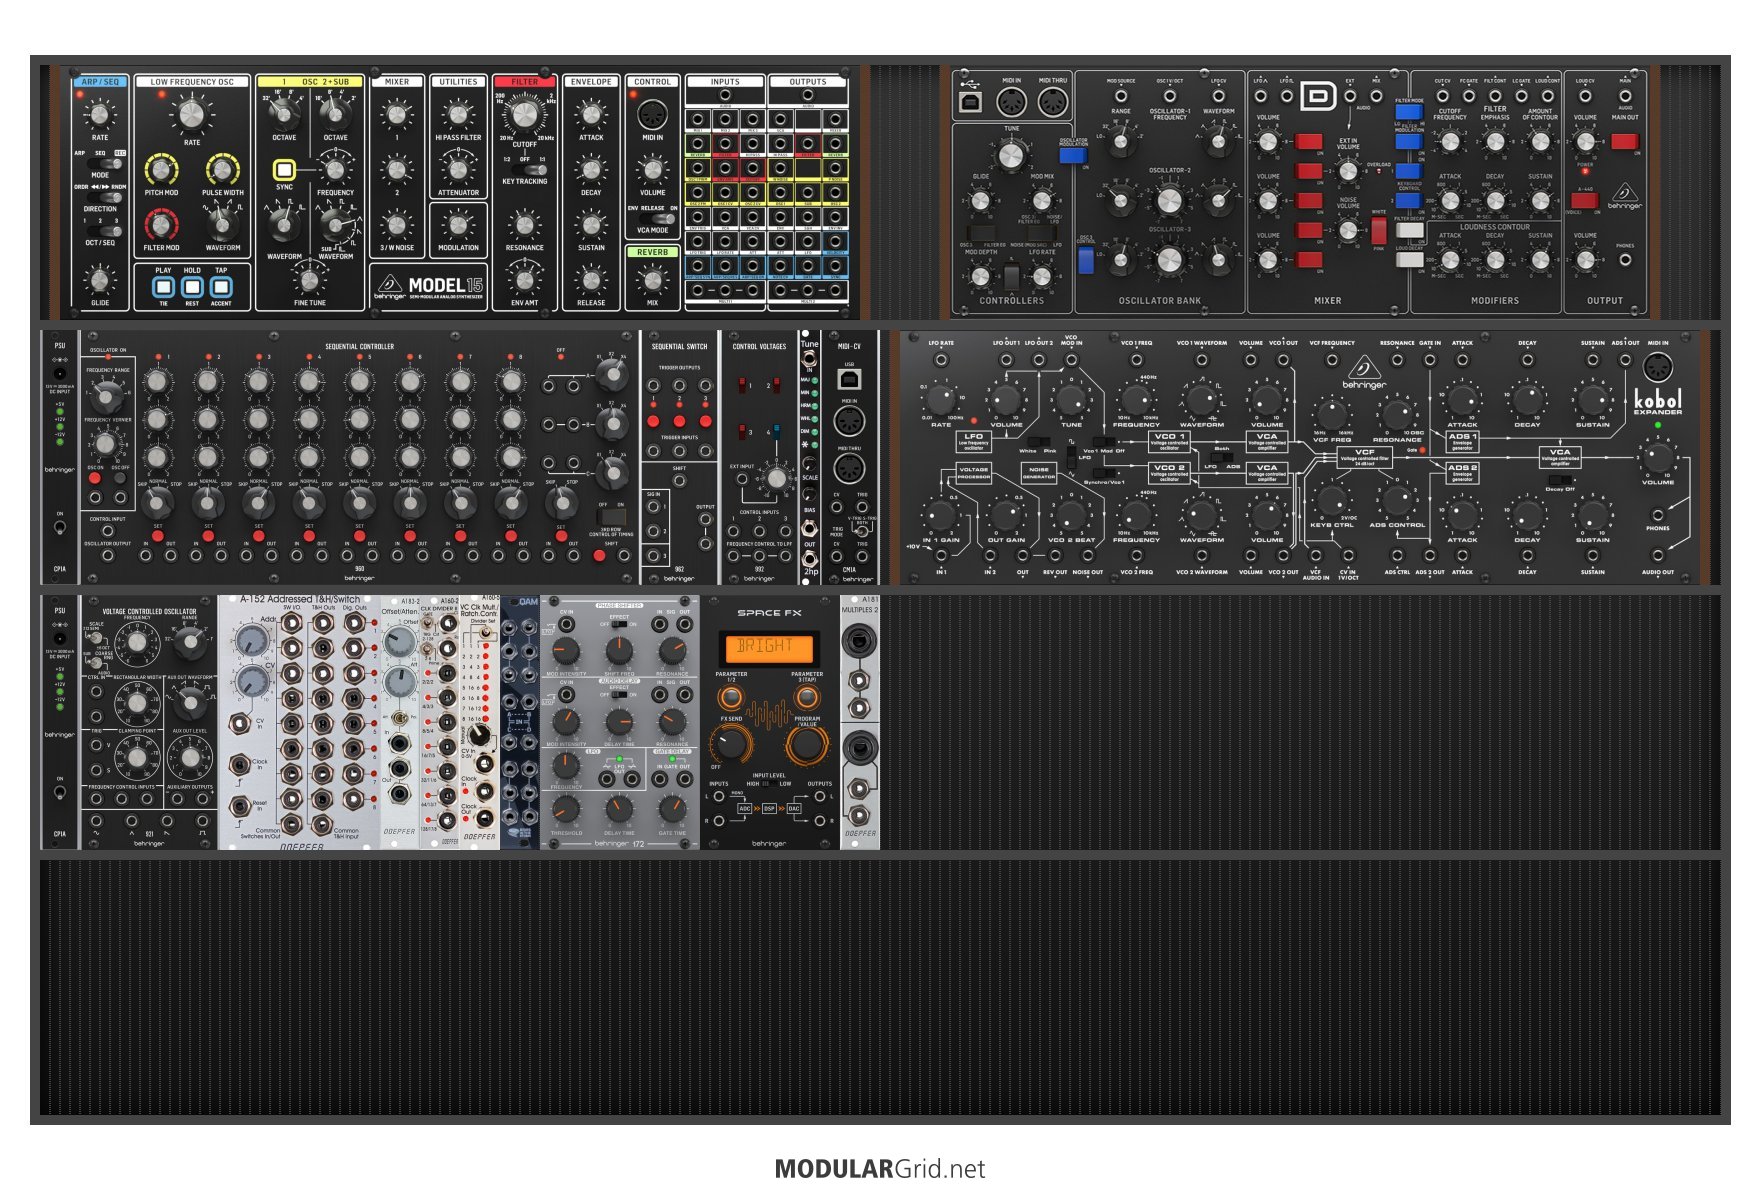Click the Behringer logo on Kobol Expander
Image resolution: width=1761 pixels, height=1190 pixels.
1363,372
